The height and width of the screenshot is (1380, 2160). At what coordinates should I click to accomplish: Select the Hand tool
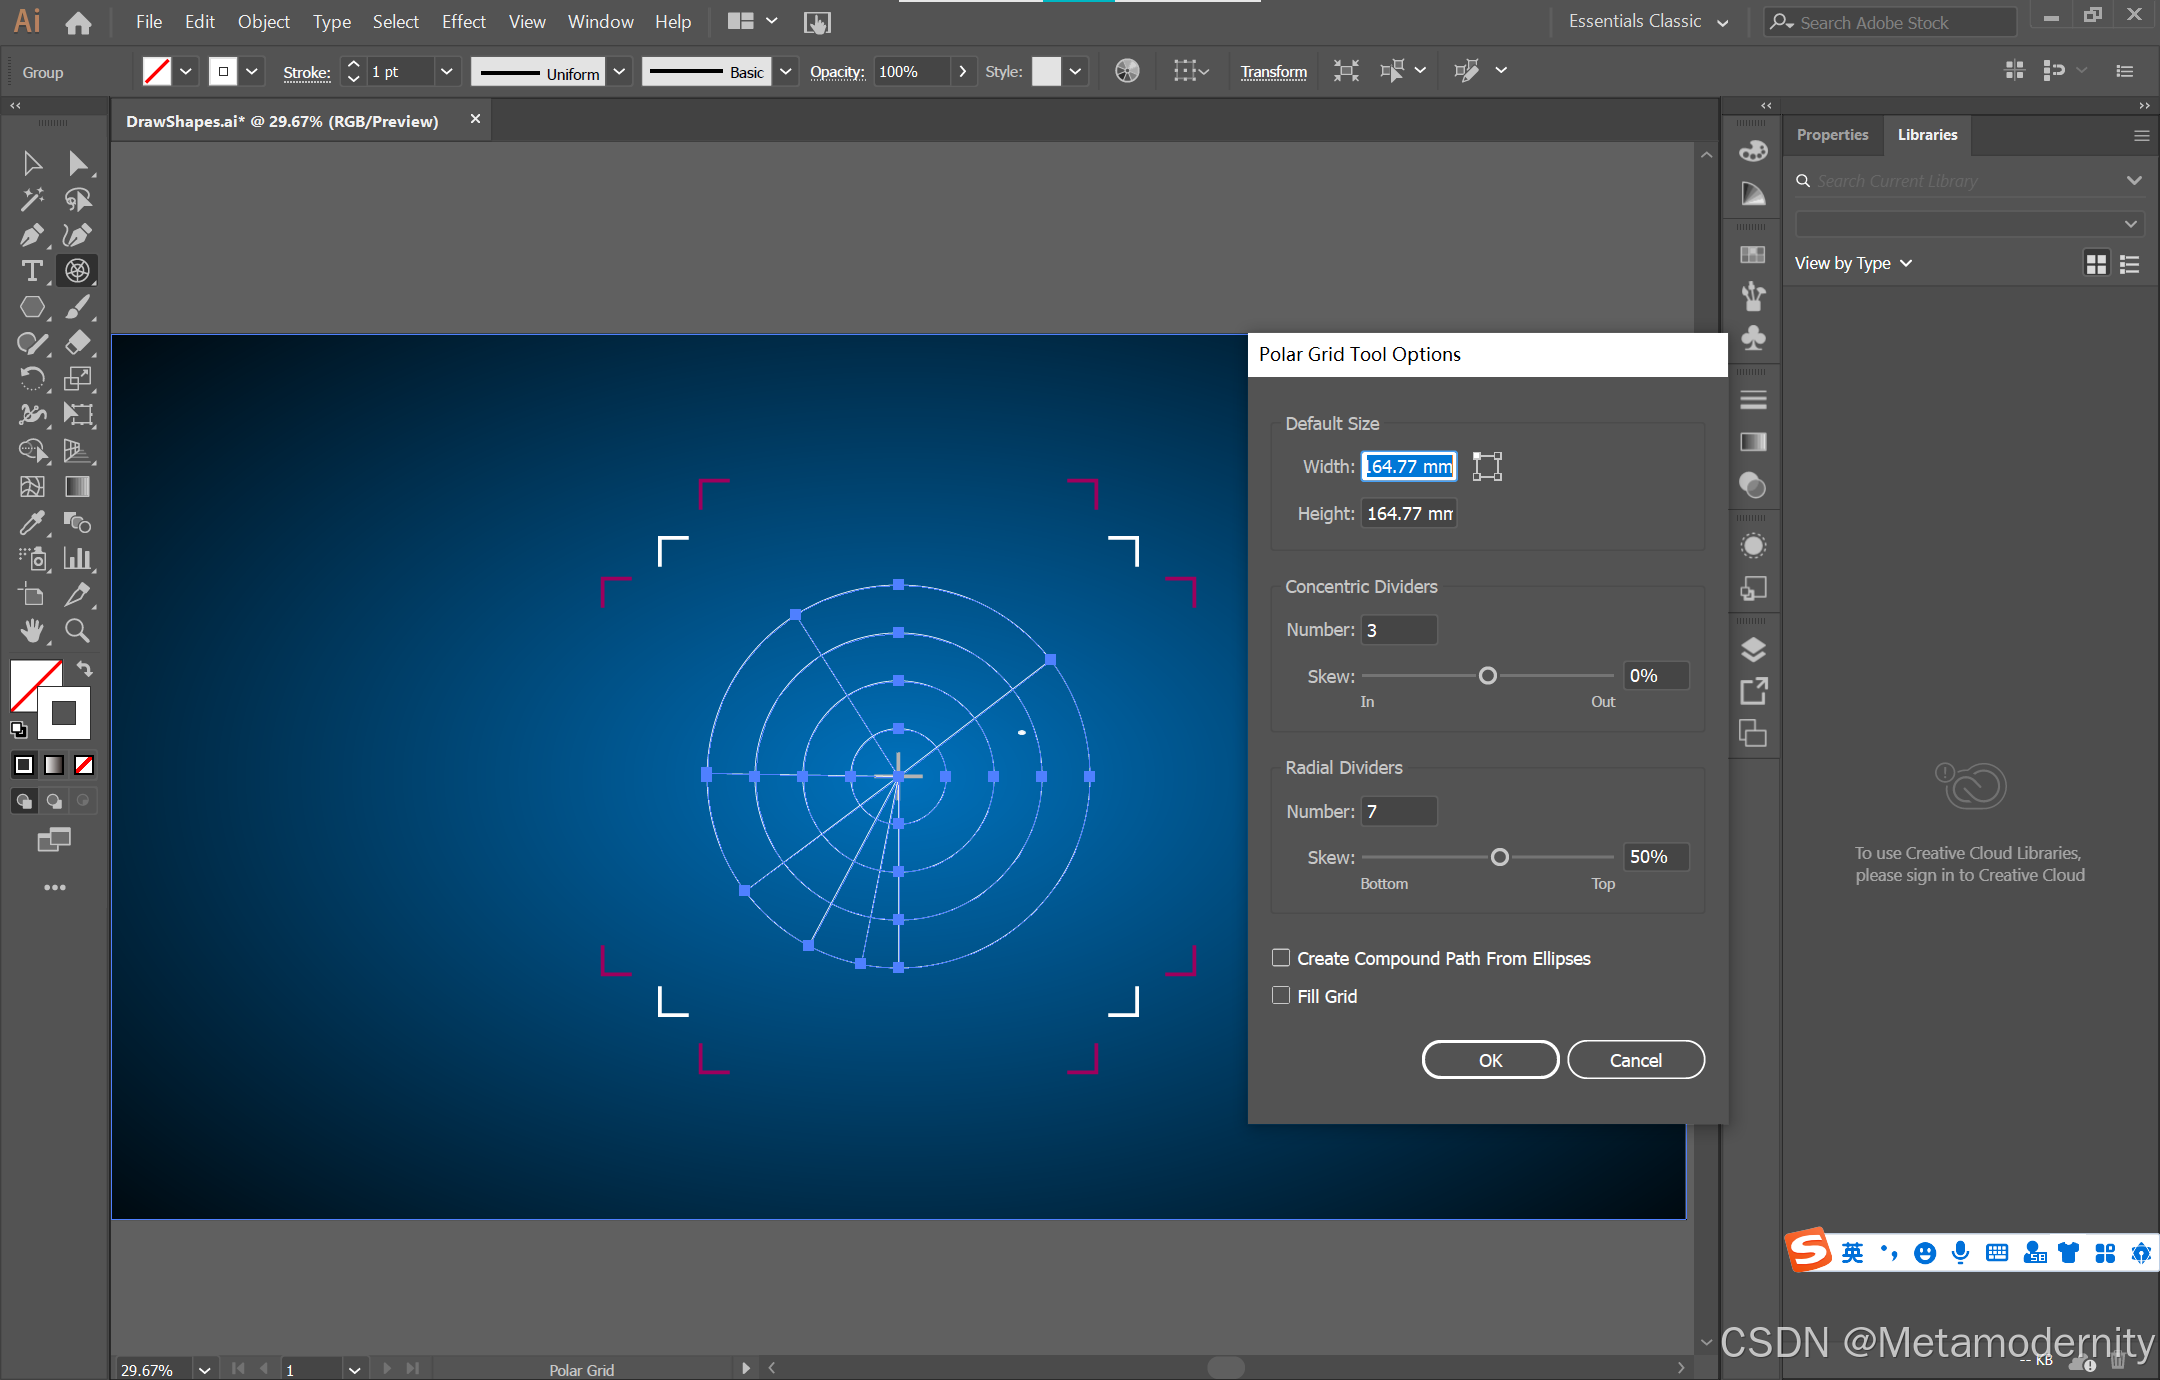click(x=32, y=631)
